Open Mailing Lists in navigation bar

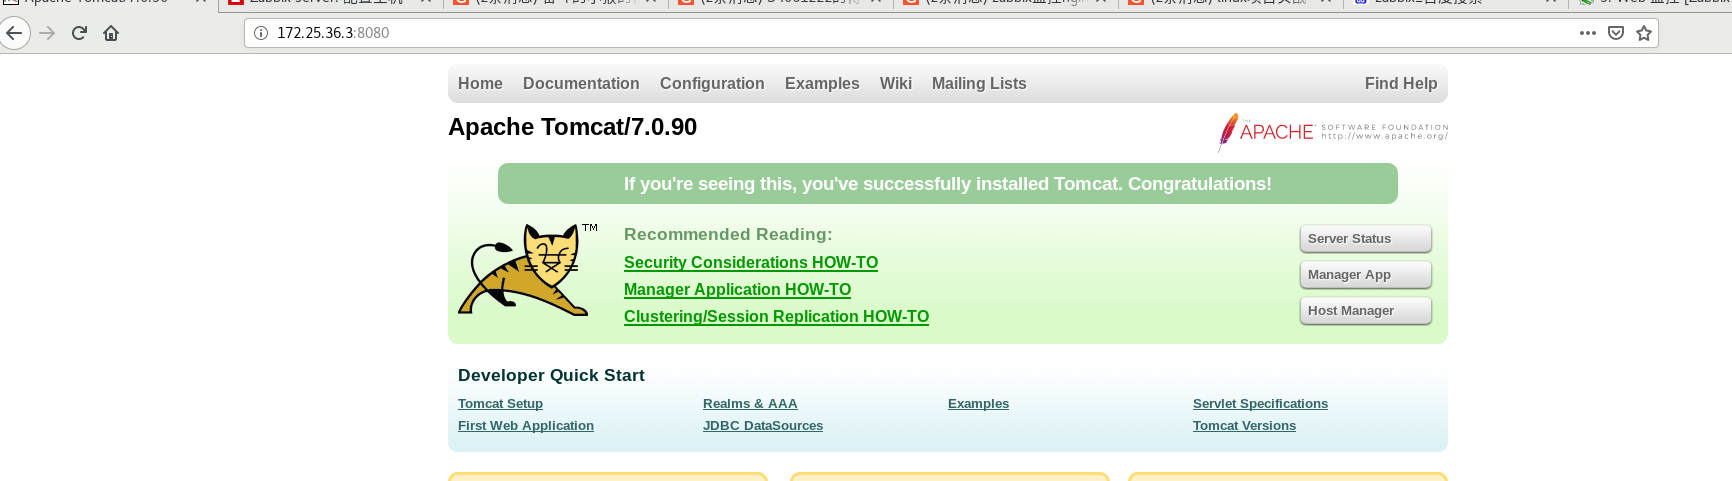click(x=979, y=84)
